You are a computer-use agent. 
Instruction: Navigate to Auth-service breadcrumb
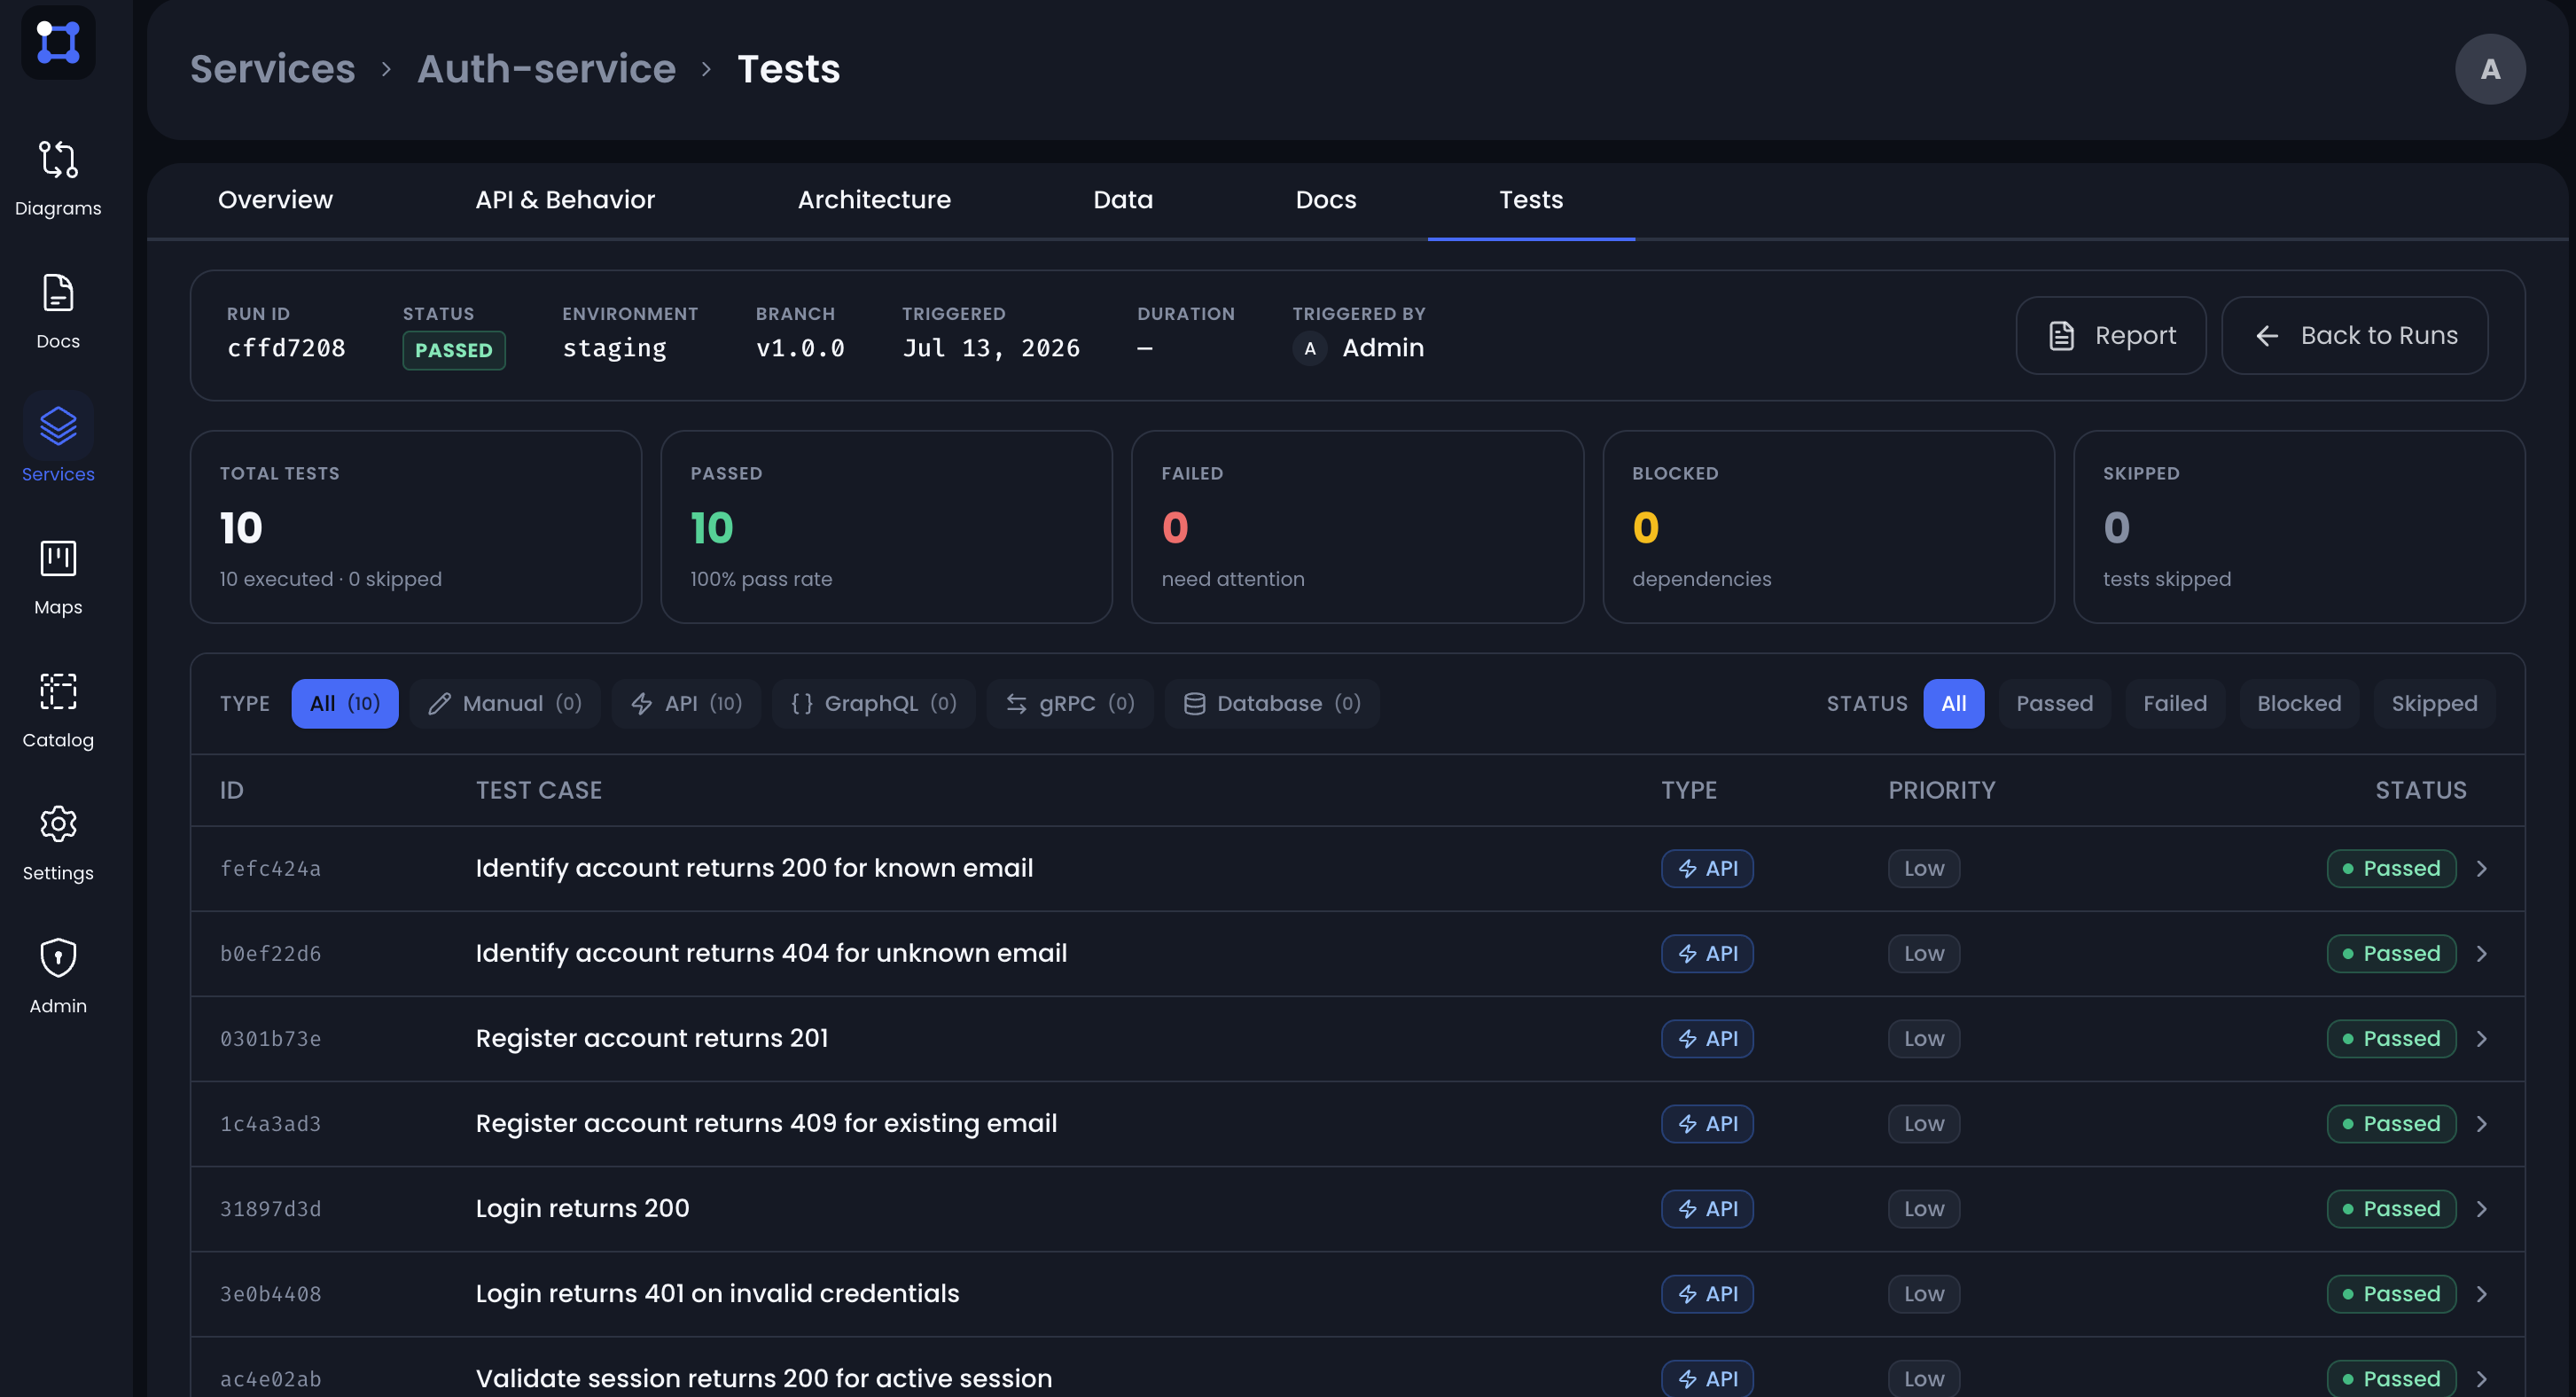pyautogui.click(x=546, y=69)
